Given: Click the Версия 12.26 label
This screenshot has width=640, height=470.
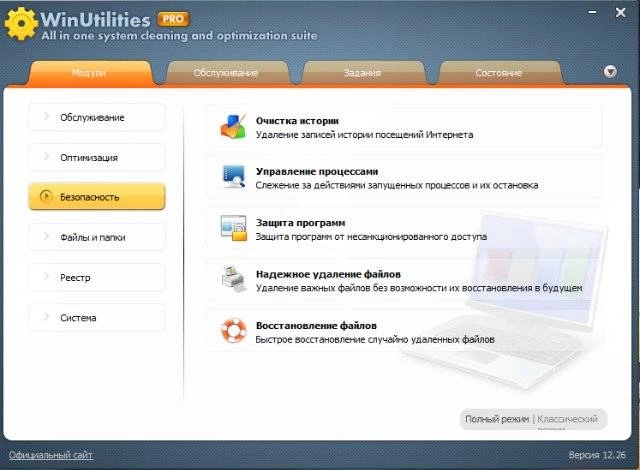Looking at the screenshot, I should click(x=597, y=455).
